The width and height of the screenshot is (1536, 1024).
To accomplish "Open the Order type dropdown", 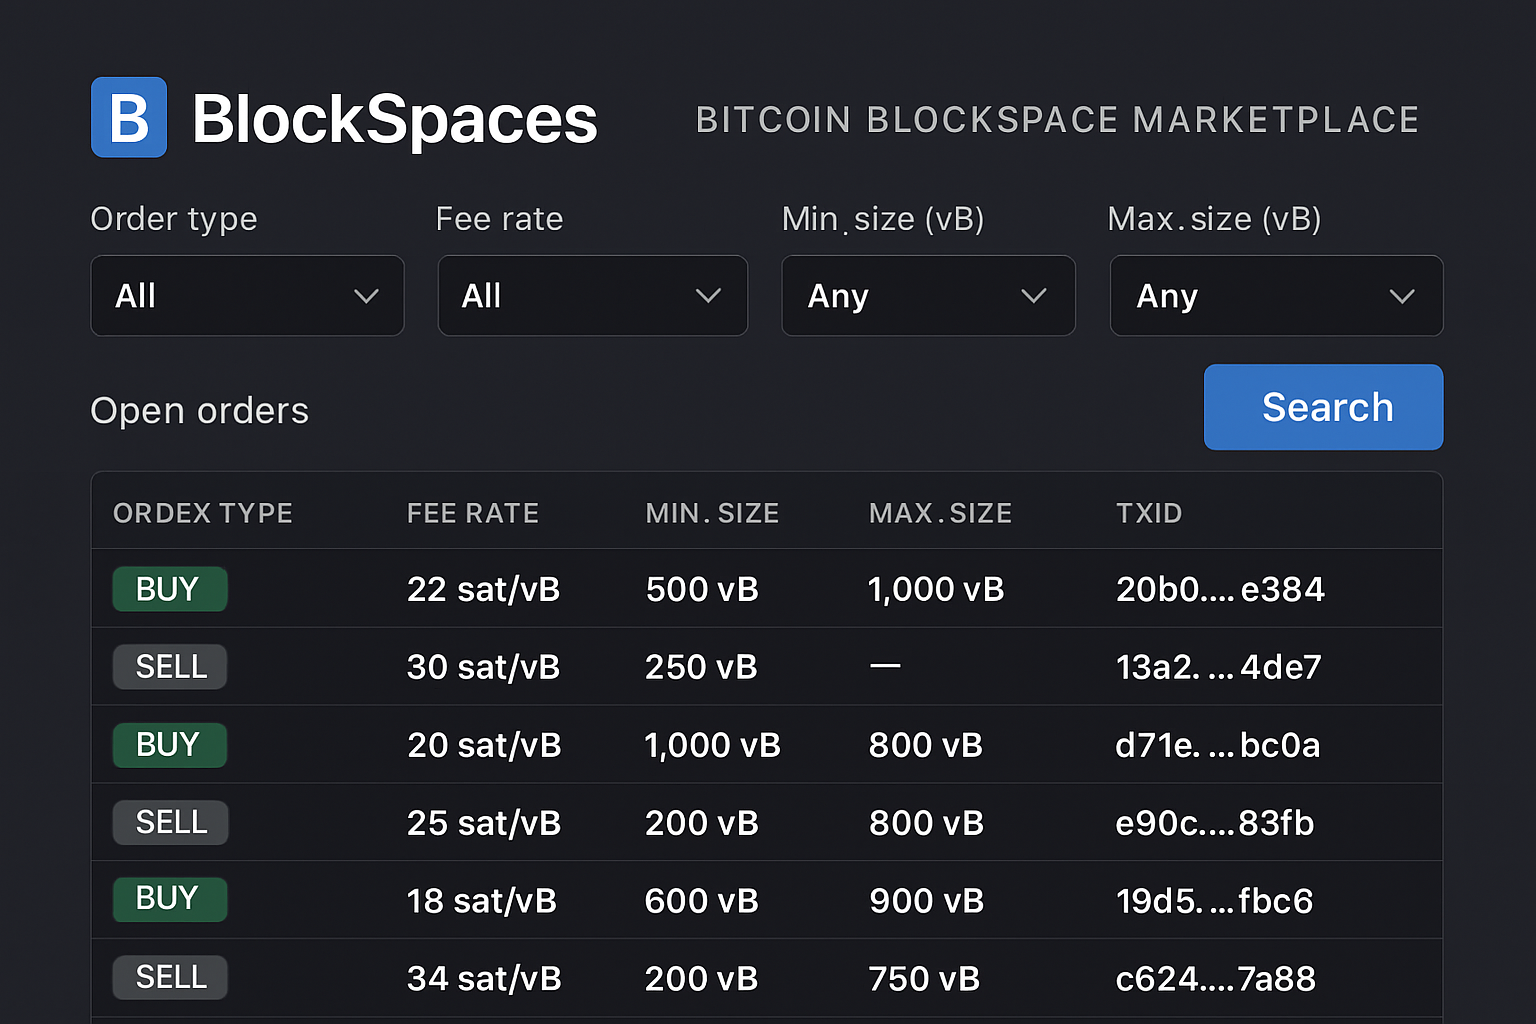I will (247, 296).
